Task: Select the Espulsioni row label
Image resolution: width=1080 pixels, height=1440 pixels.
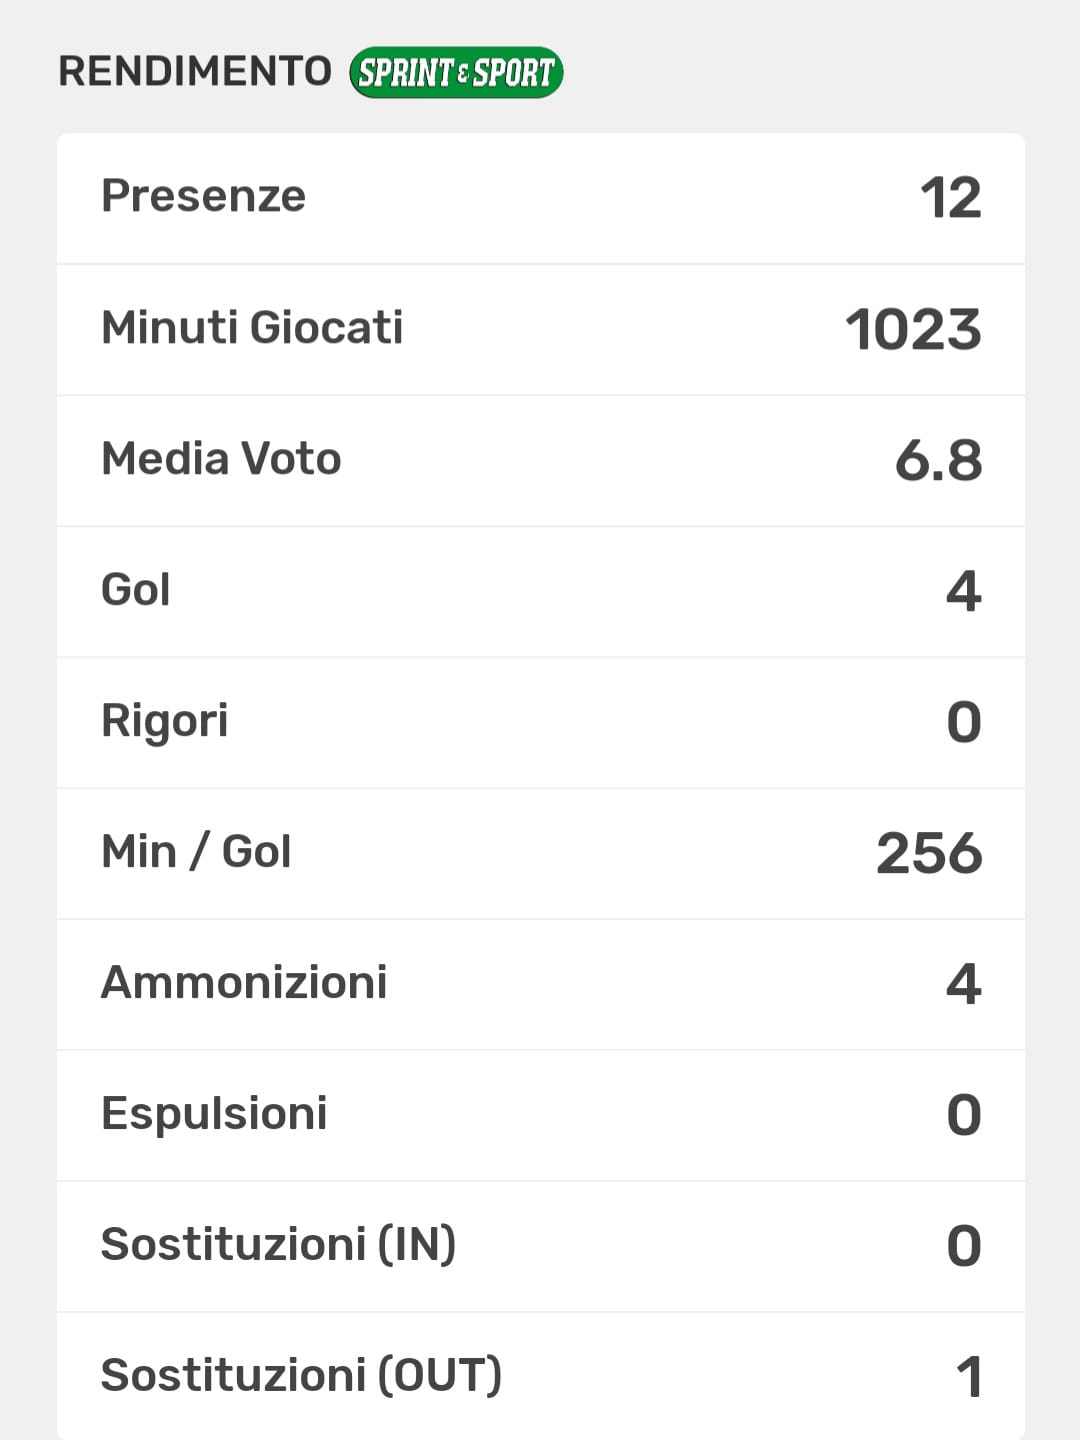Action: click(214, 1114)
